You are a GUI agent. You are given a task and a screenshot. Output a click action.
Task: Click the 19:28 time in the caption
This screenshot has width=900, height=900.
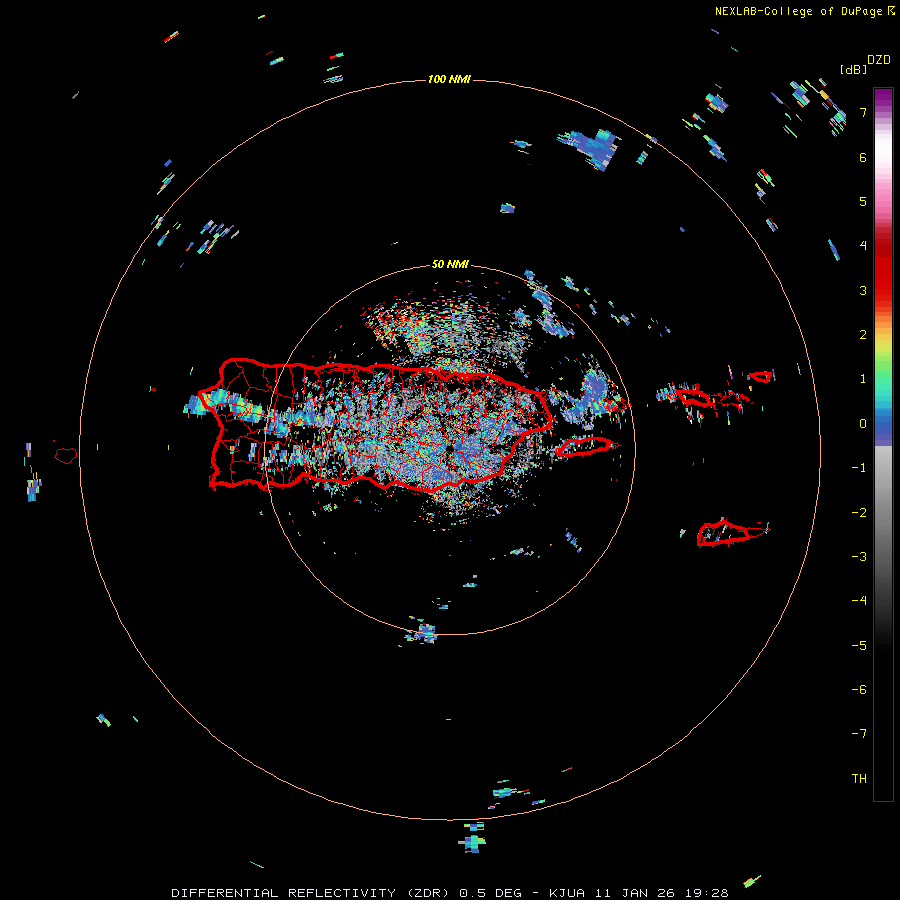click(x=707, y=893)
